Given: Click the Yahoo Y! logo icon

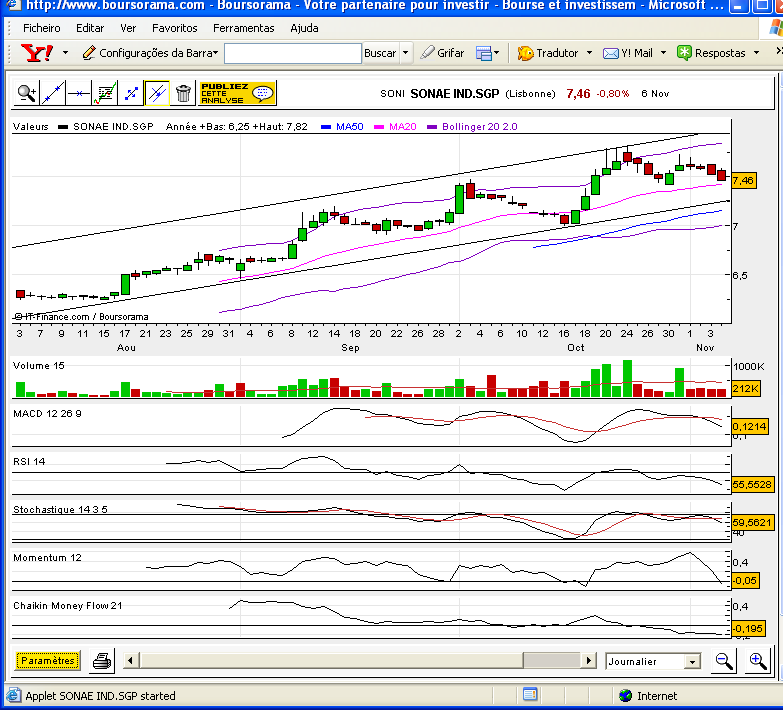Looking at the screenshot, I should [x=36, y=52].
